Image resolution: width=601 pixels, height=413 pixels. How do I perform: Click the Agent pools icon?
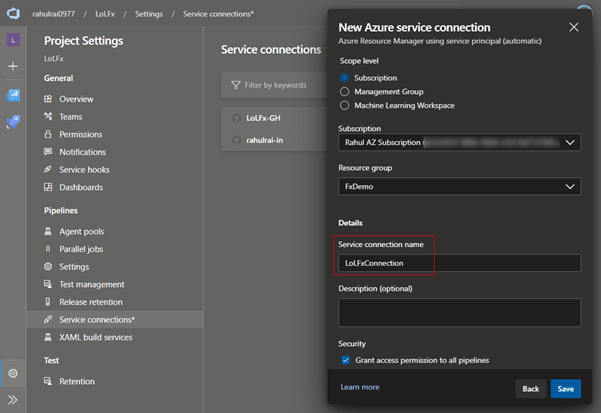tap(48, 231)
